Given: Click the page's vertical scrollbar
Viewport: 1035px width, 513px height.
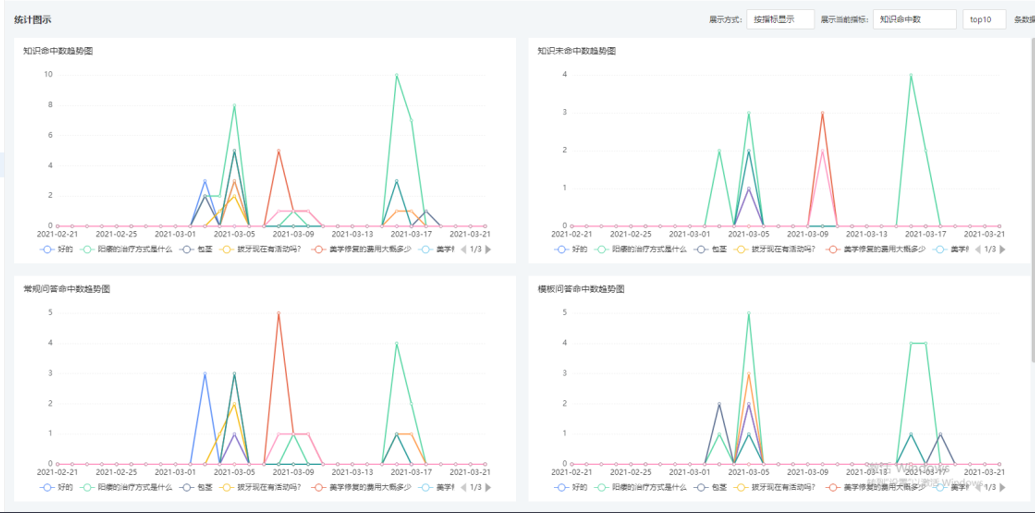Looking at the screenshot, I should tap(1032, 198).
